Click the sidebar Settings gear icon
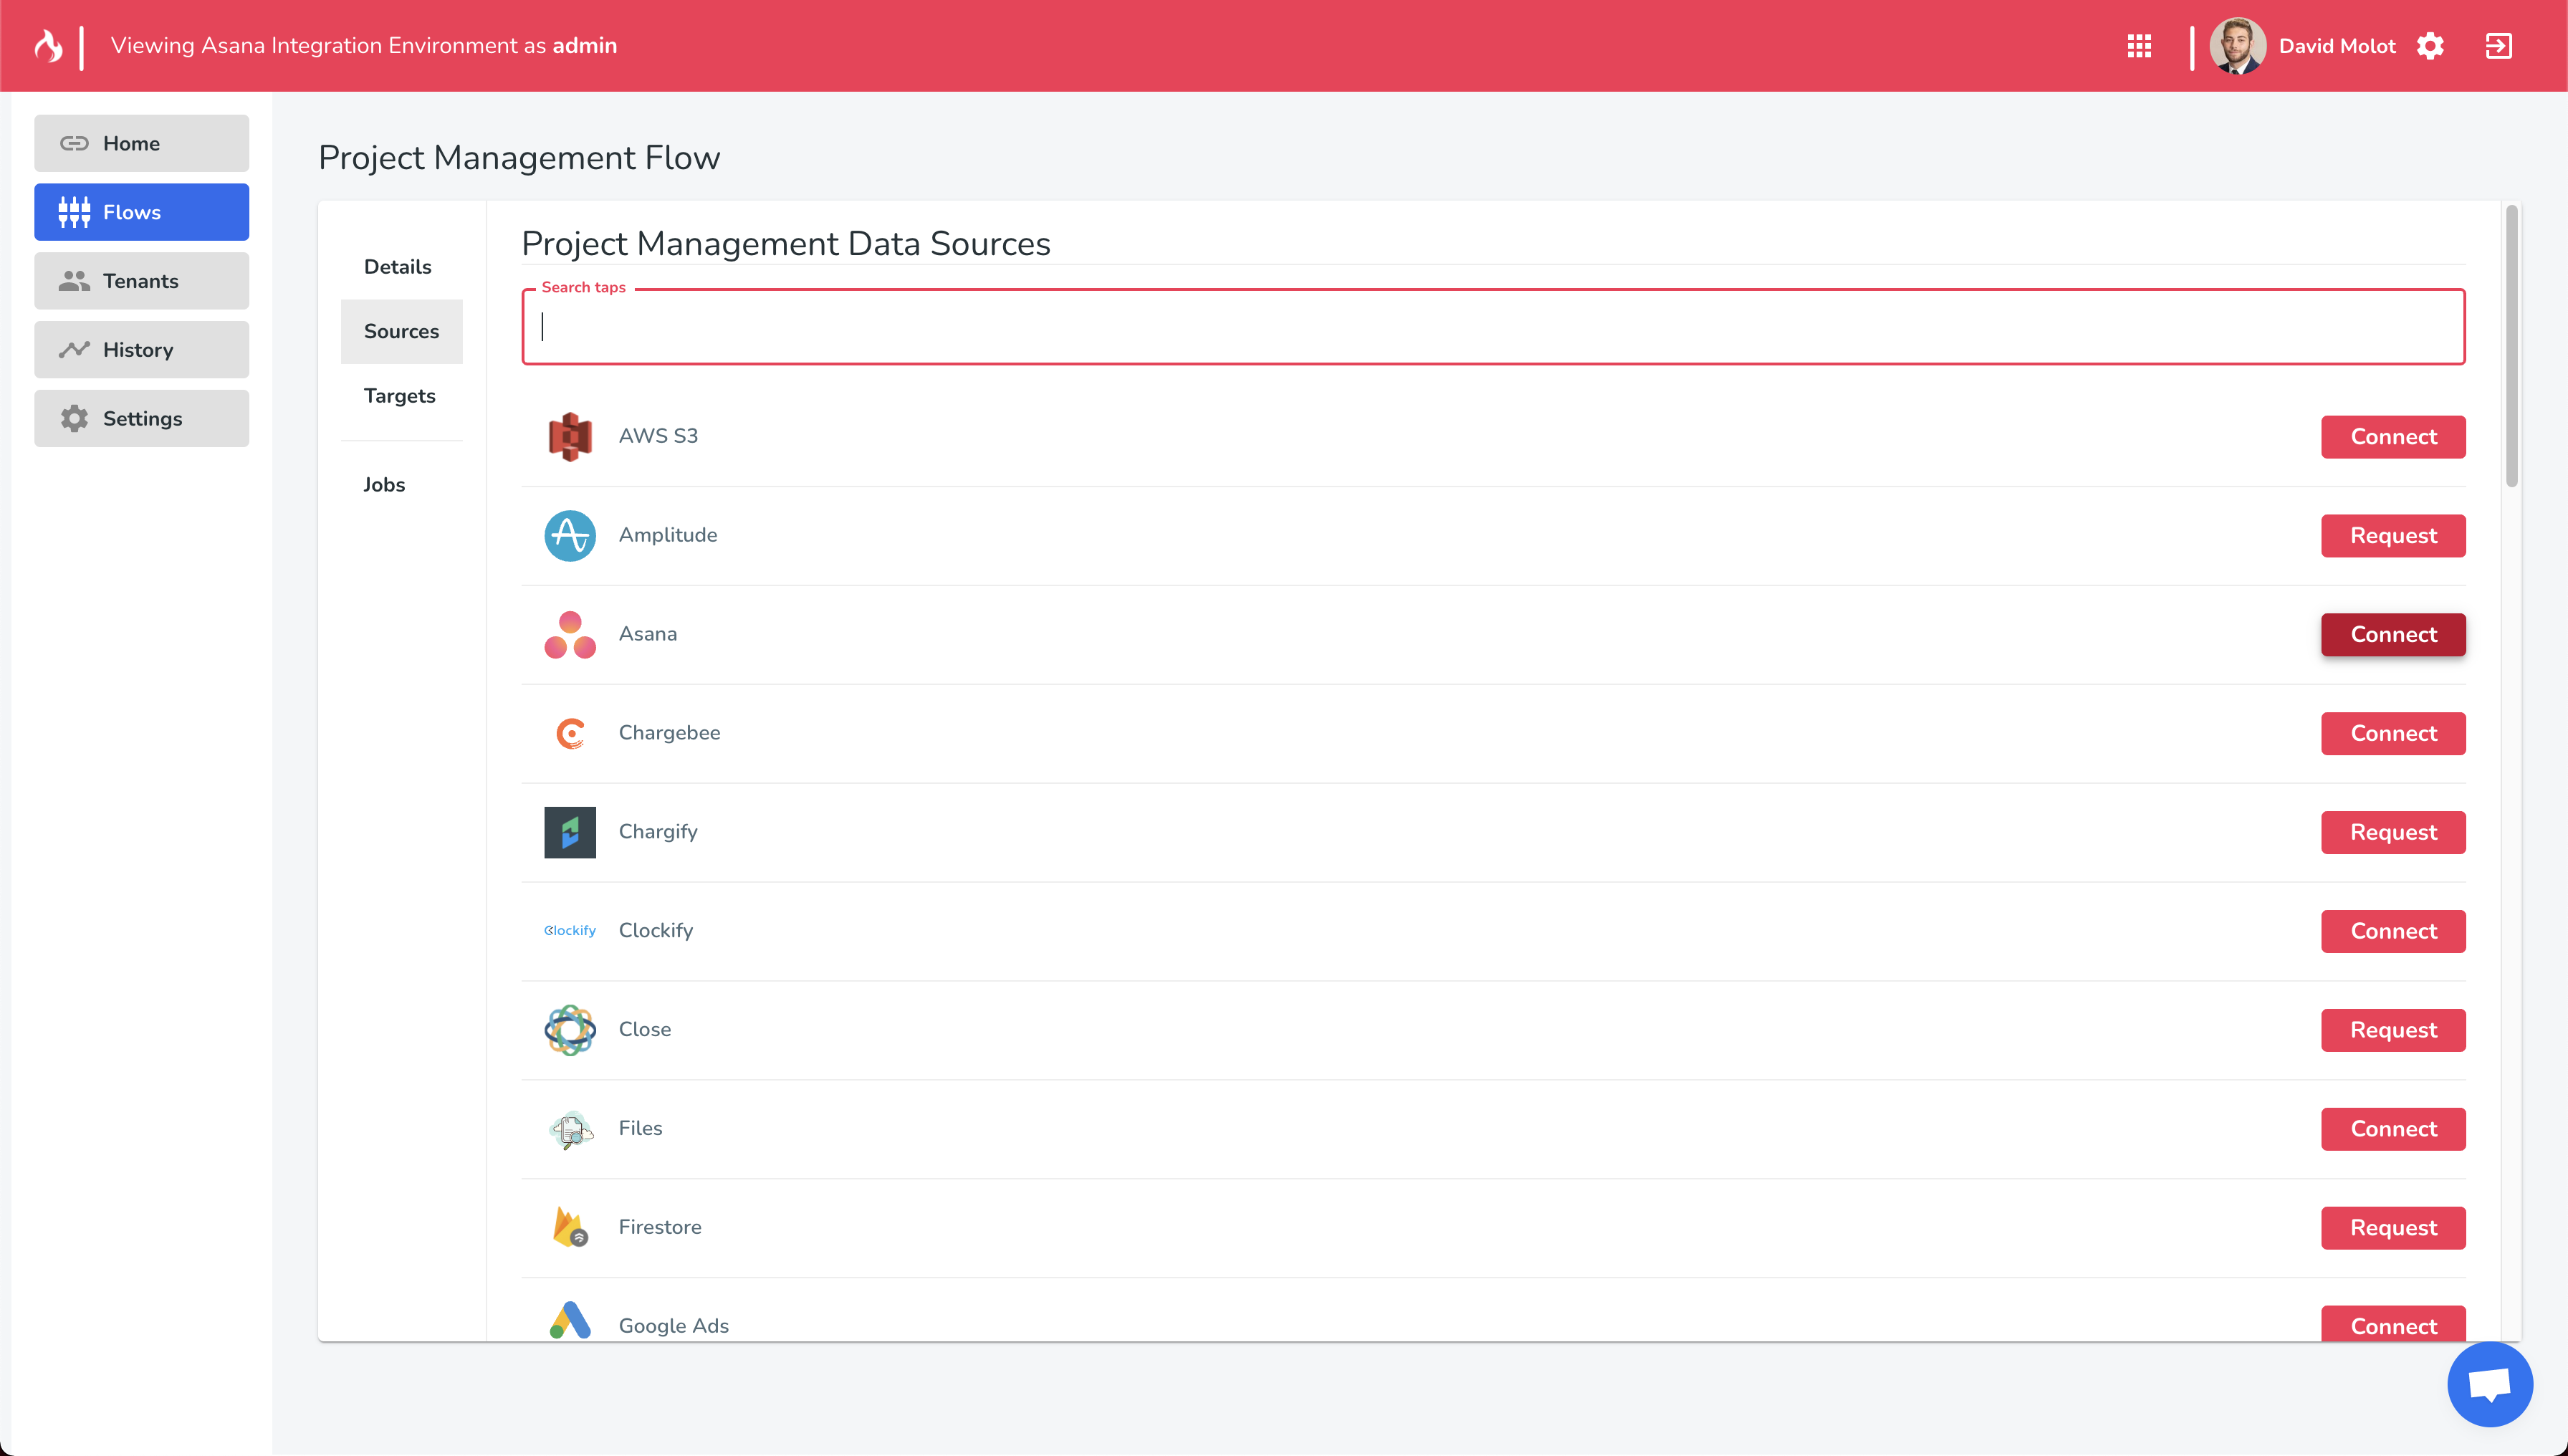 (74, 419)
